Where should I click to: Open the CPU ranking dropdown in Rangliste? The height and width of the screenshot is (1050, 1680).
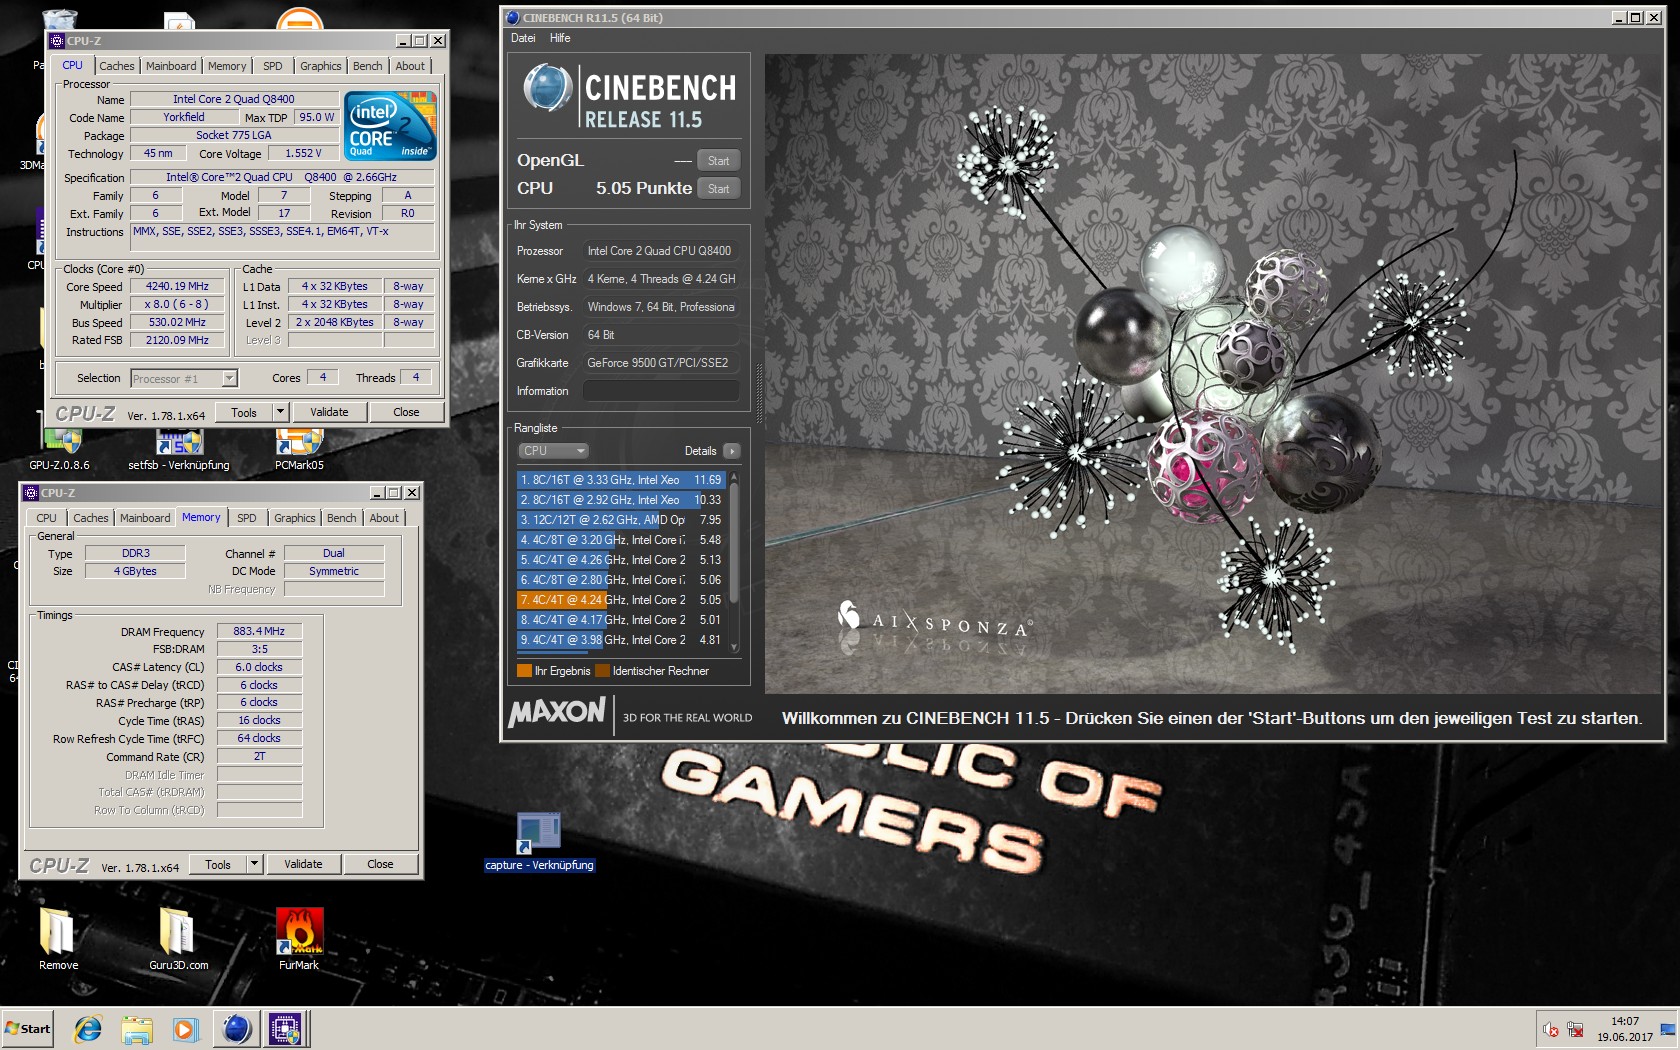coord(553,451)
